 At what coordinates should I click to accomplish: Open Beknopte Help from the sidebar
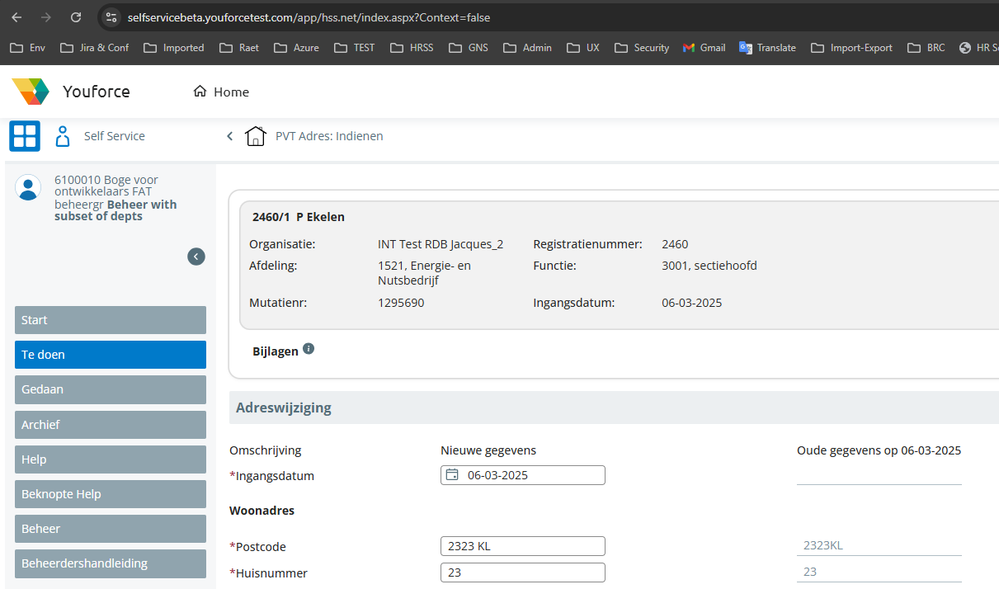[x=110, y=493]
